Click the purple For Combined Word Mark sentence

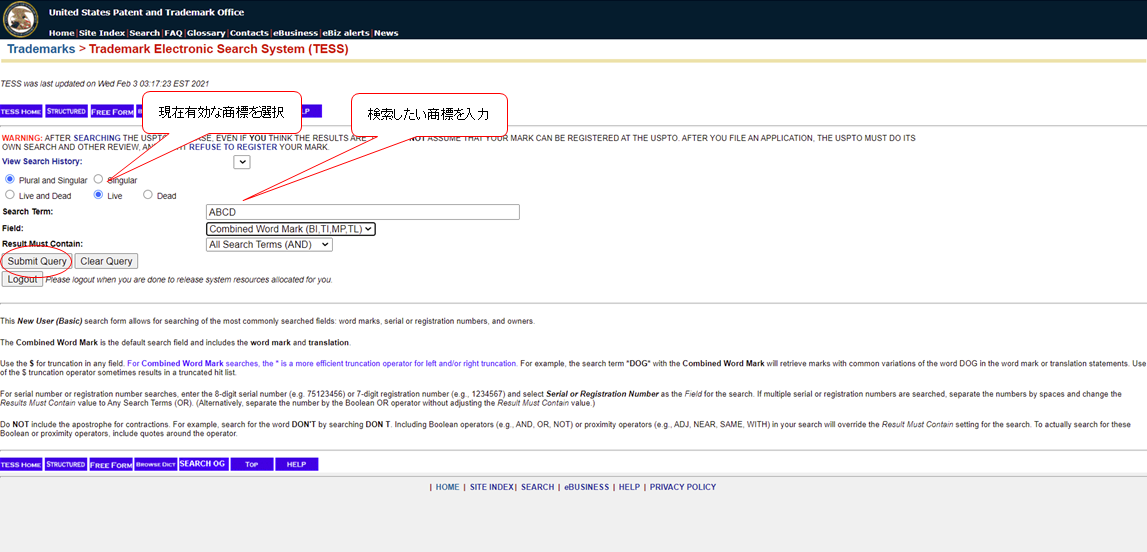tap(323, 363)
